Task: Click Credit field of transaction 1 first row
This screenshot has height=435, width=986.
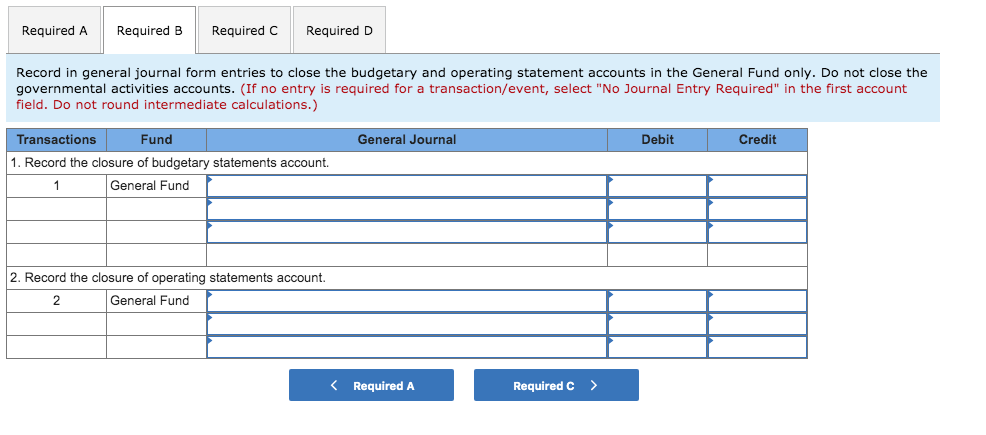Action: click(757, 186)
